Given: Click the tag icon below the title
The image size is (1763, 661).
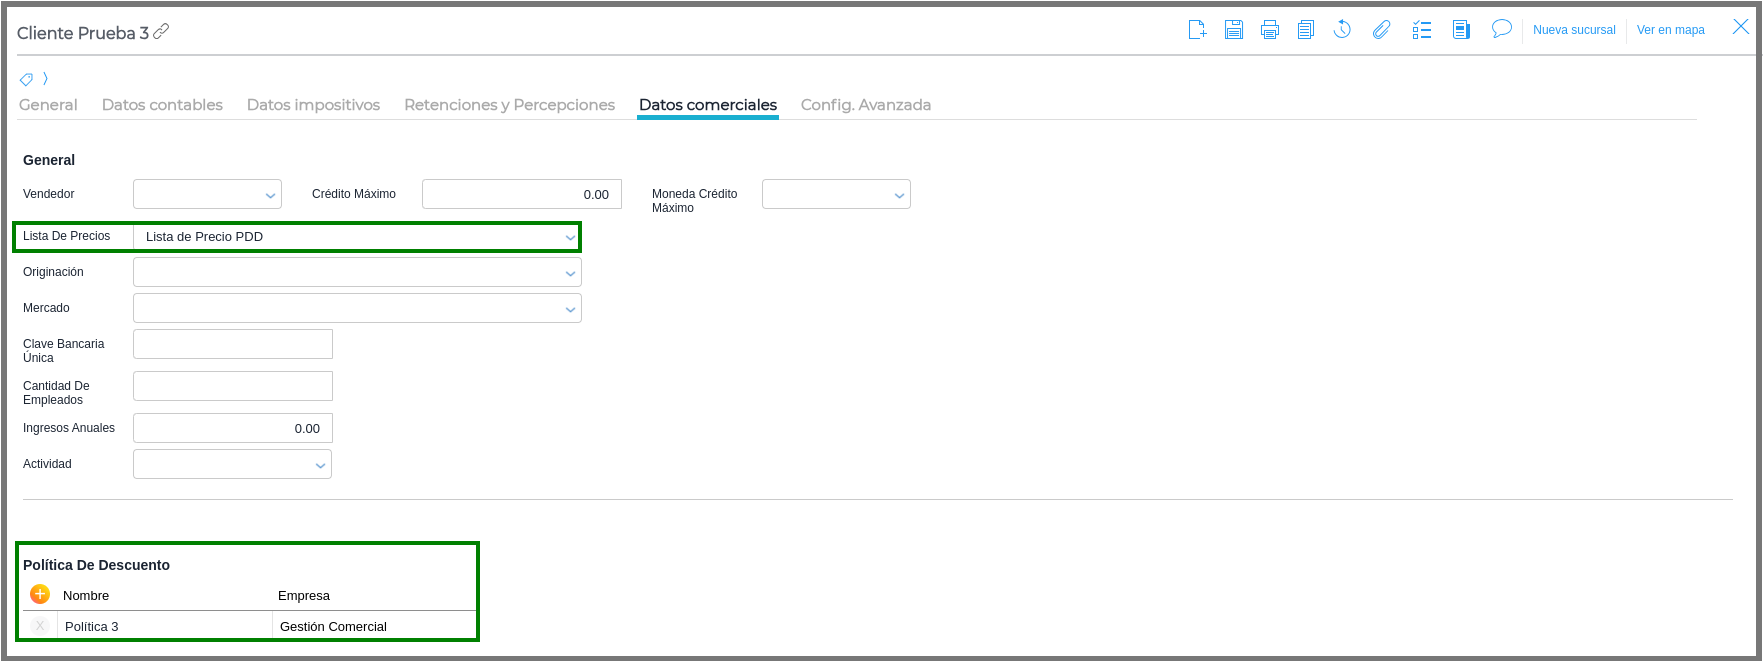Looking at the screenshot, I should click(27, 79).
